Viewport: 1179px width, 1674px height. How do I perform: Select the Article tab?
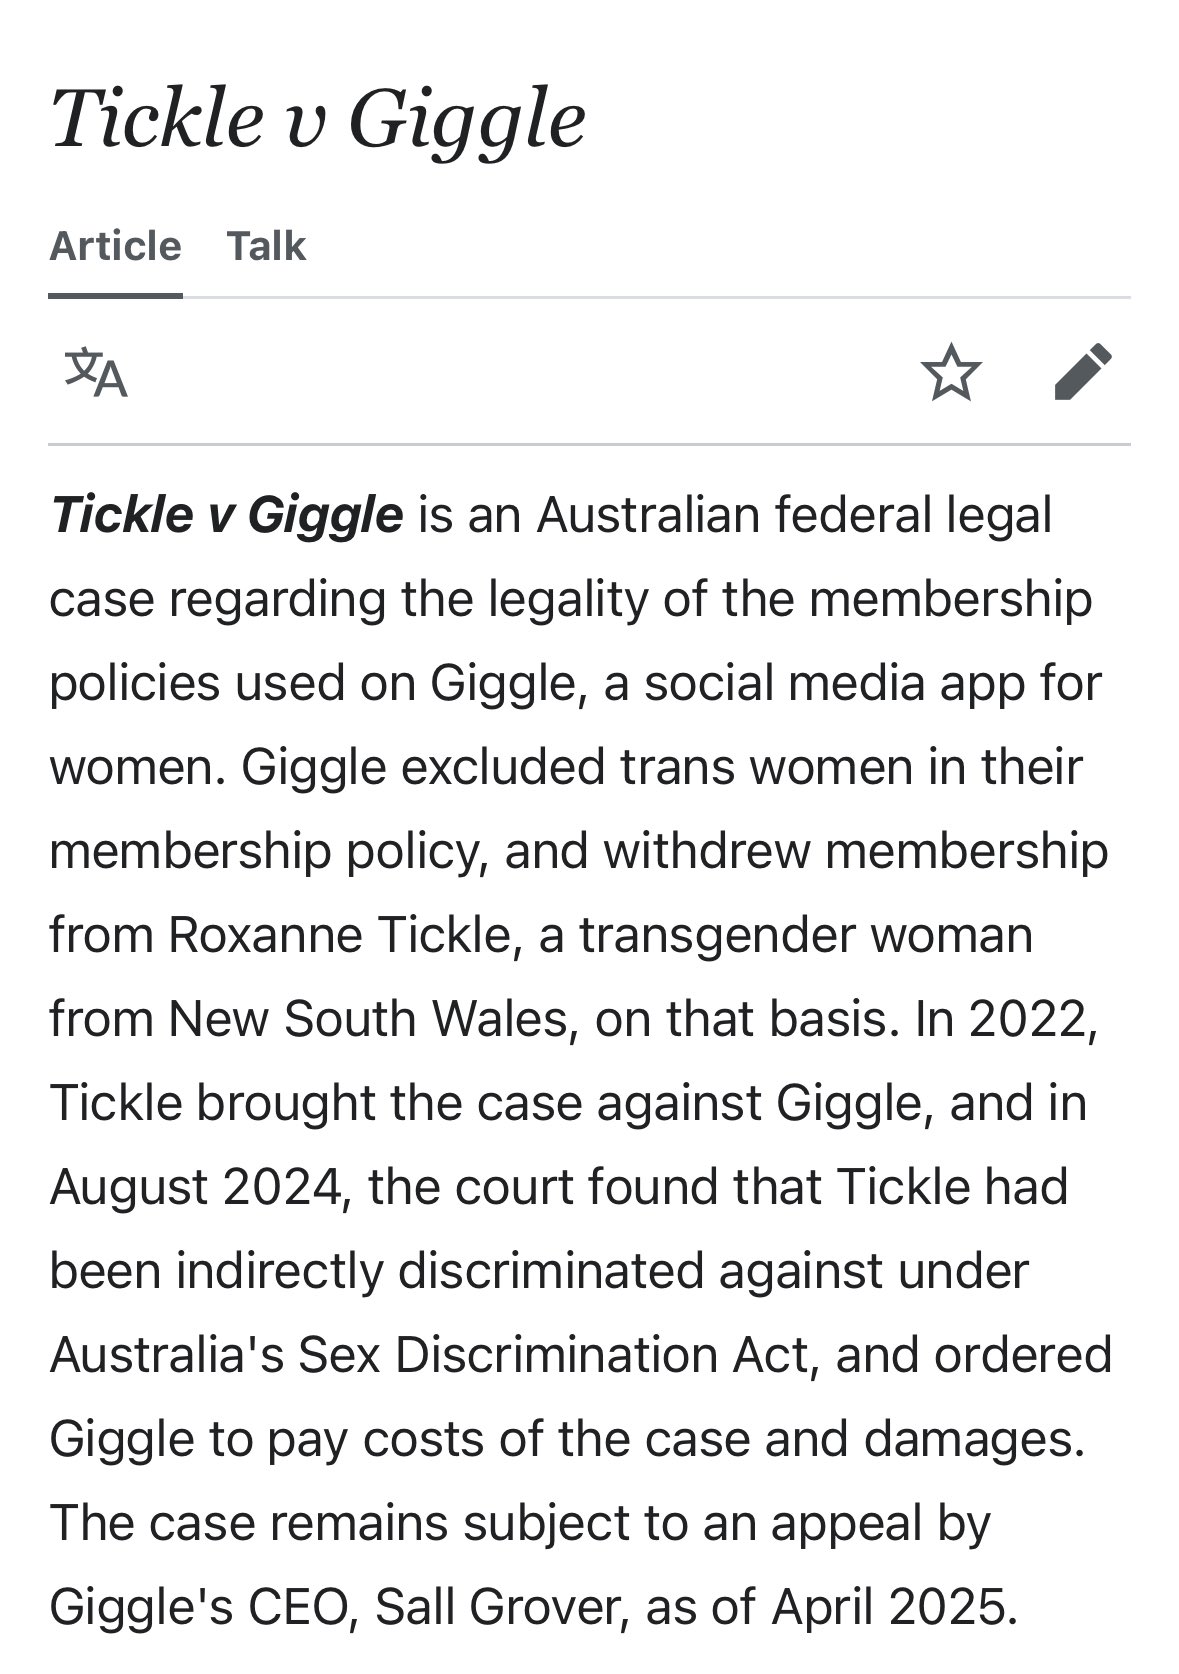[x=116, y=246]
